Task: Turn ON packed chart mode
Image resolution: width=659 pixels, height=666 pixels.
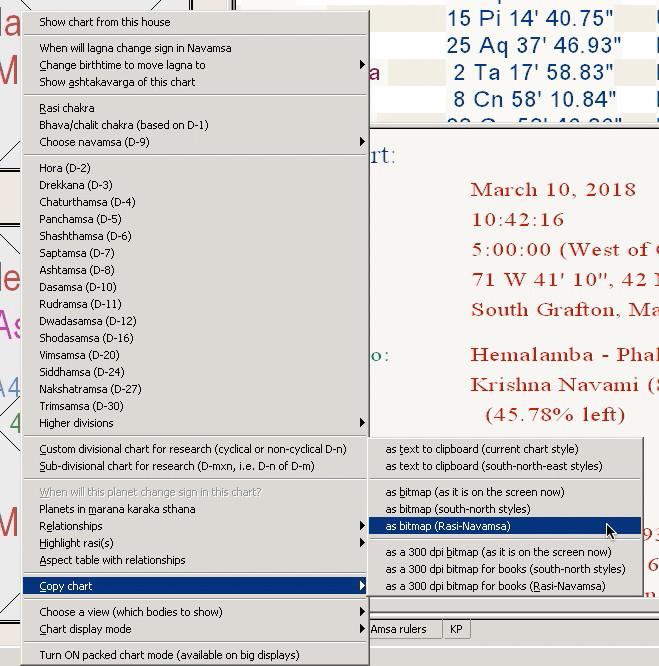Action: (169, 655)
